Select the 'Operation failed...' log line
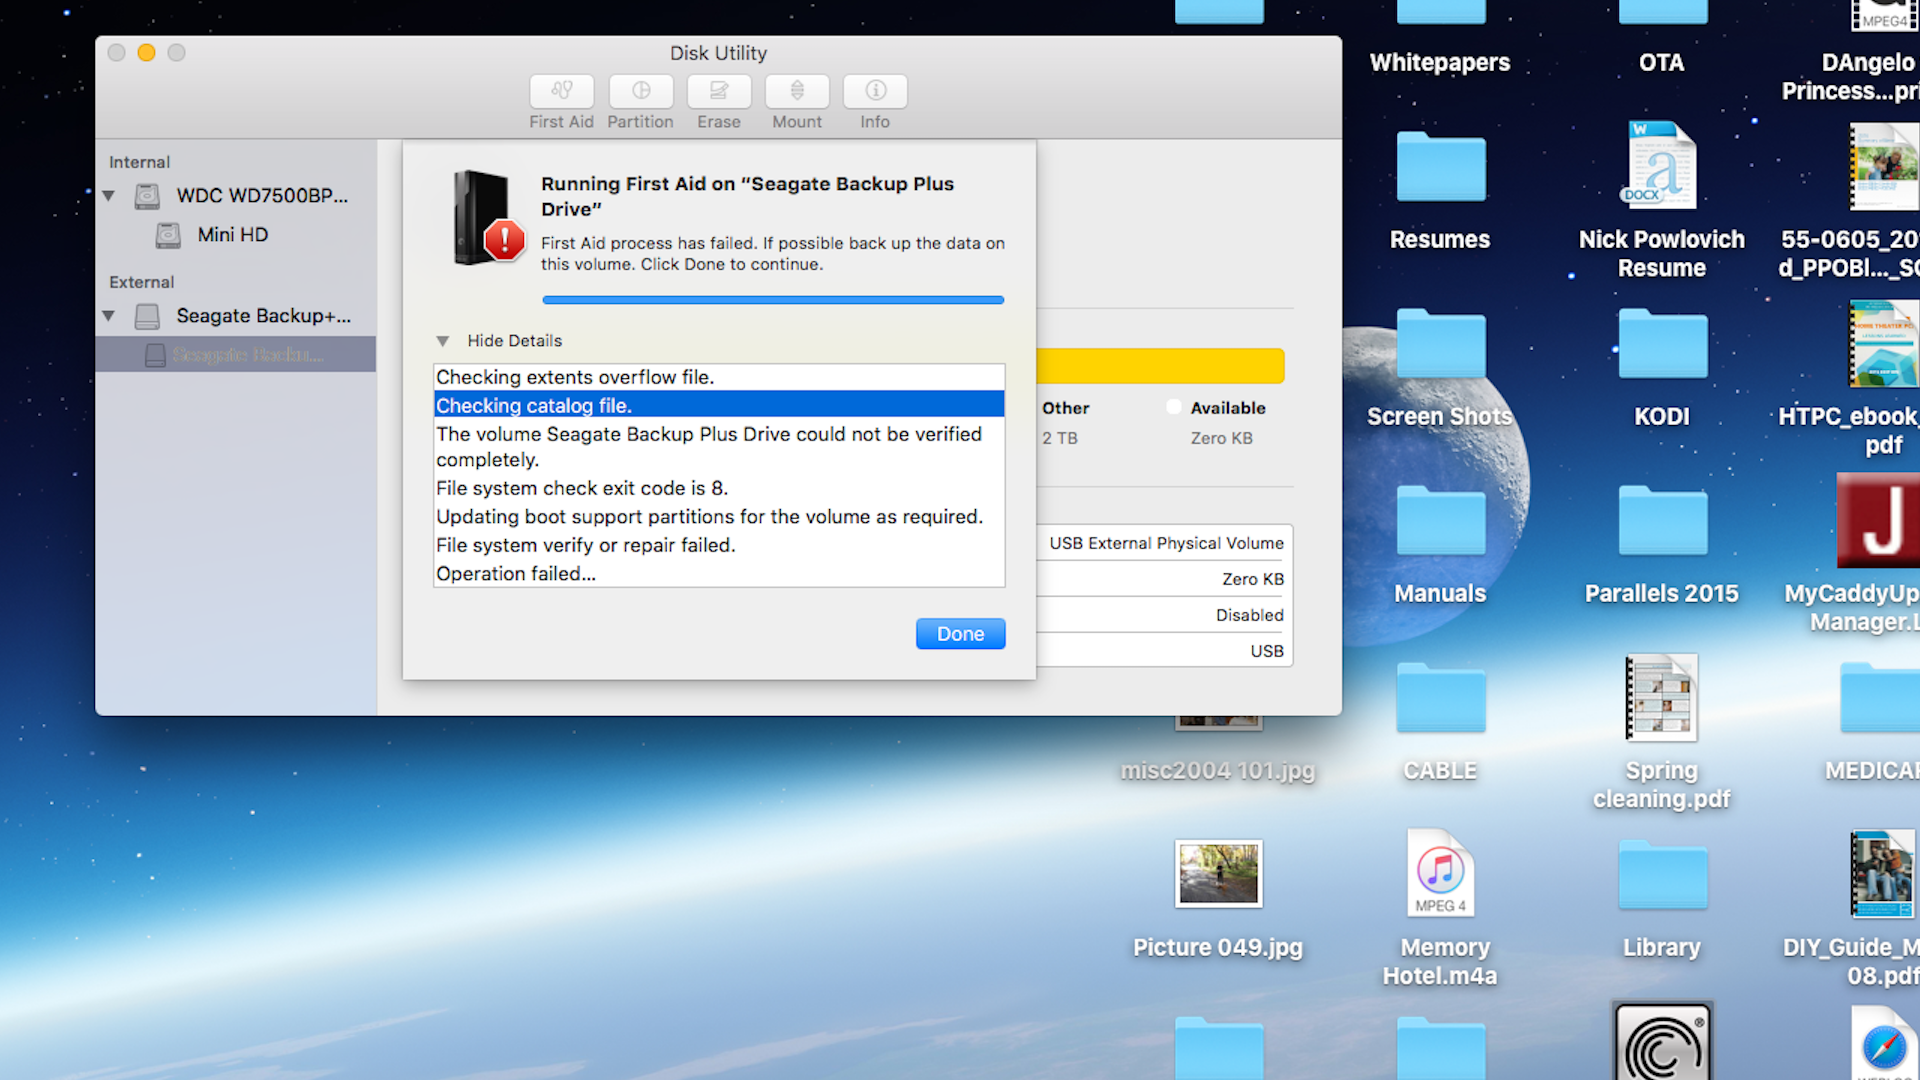The width and height of the screenshot is (1920, 1080). pyautogui.click(x=719, y=574)
